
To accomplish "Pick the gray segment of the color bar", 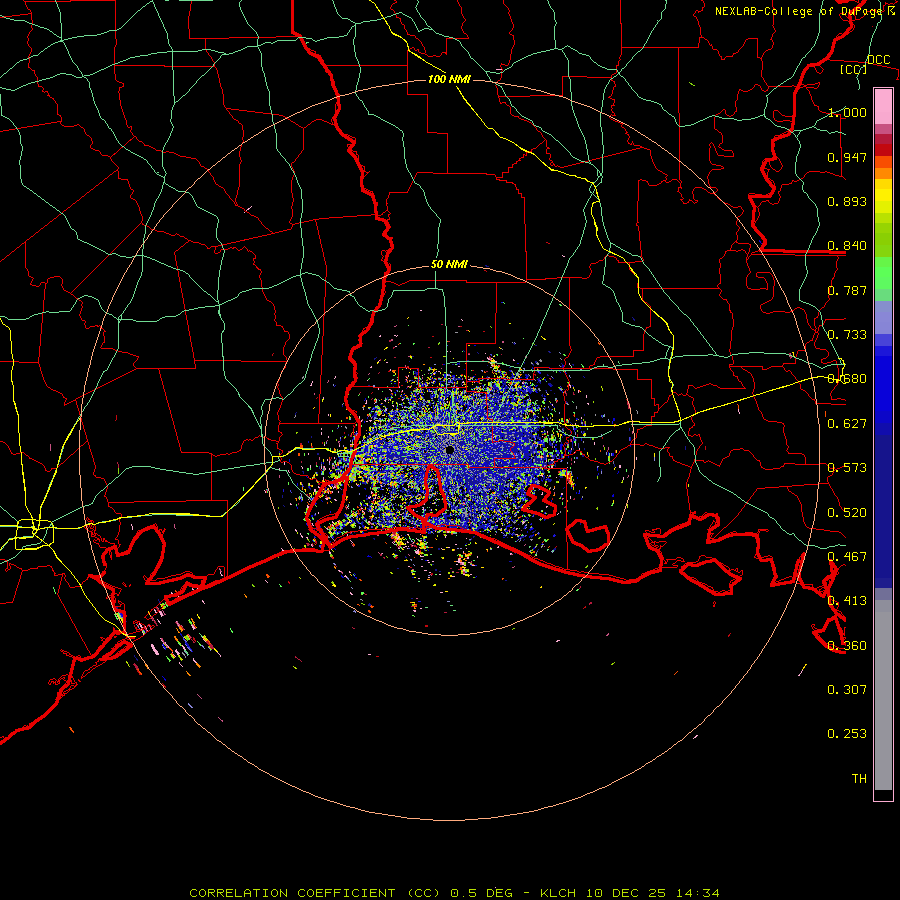I will 883,695.
